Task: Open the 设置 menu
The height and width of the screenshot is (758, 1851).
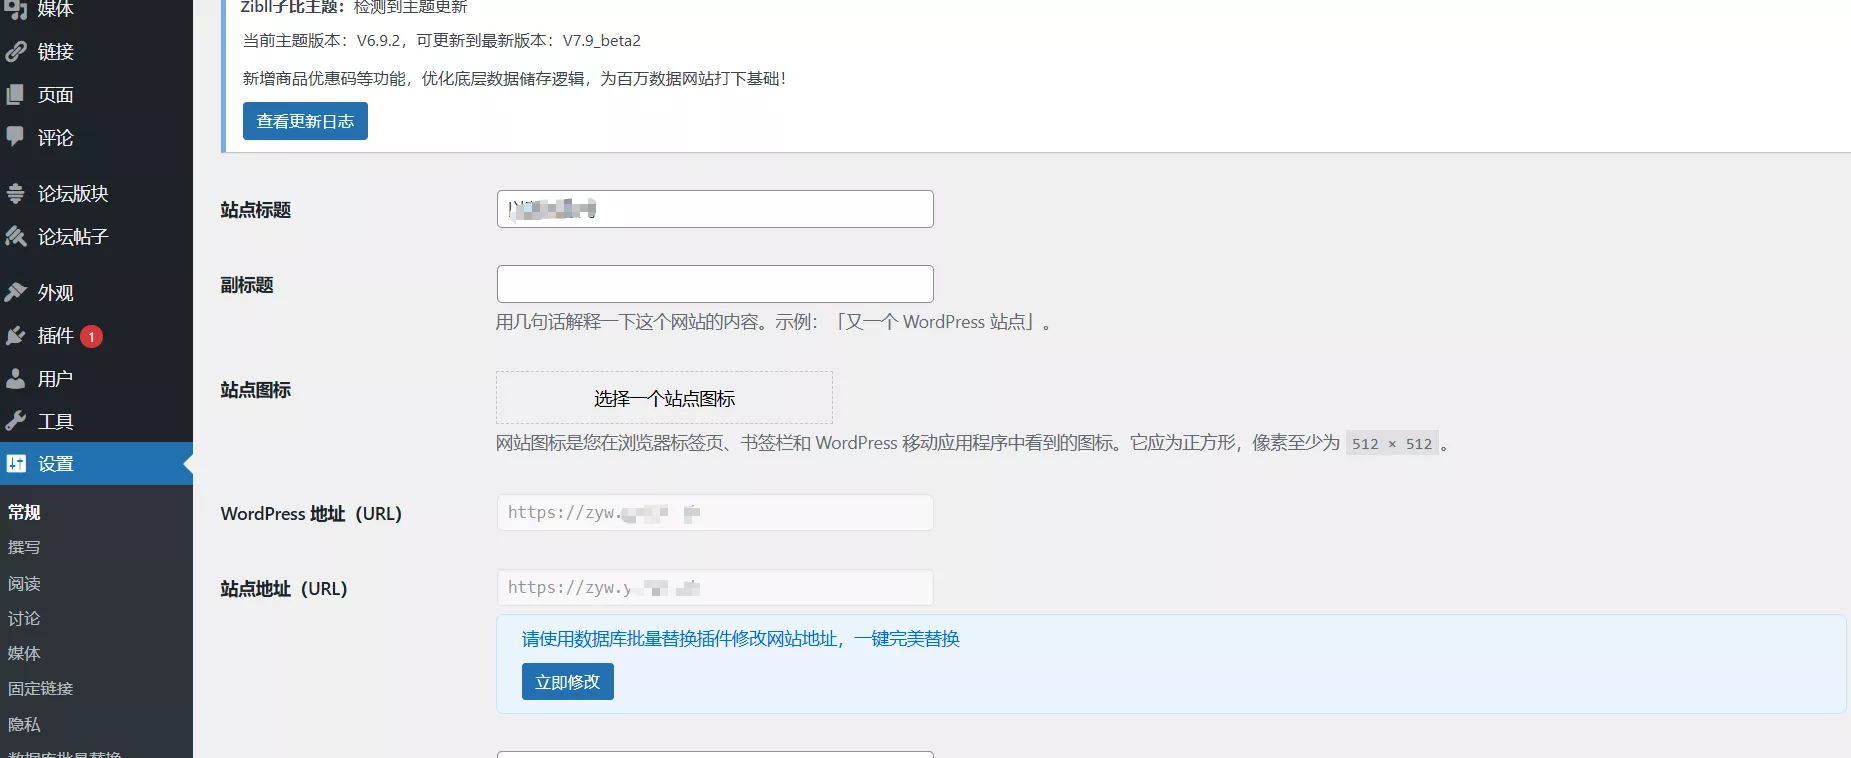Action: (96, 463)
